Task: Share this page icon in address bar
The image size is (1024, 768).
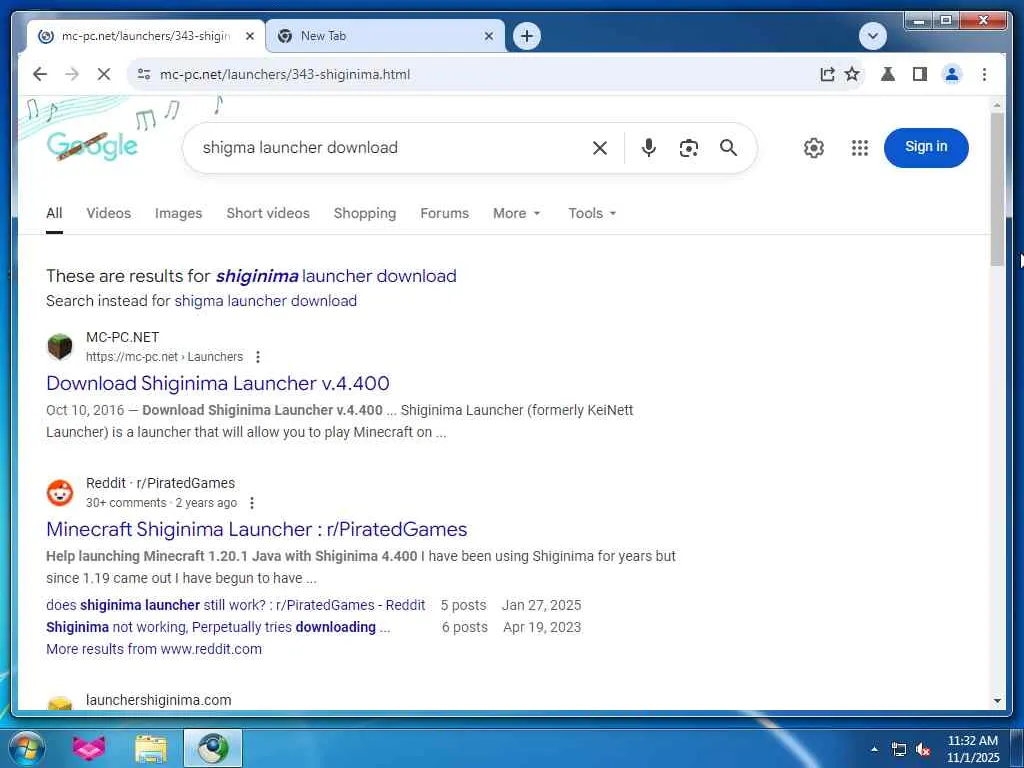Action: [x=827, y=74]
